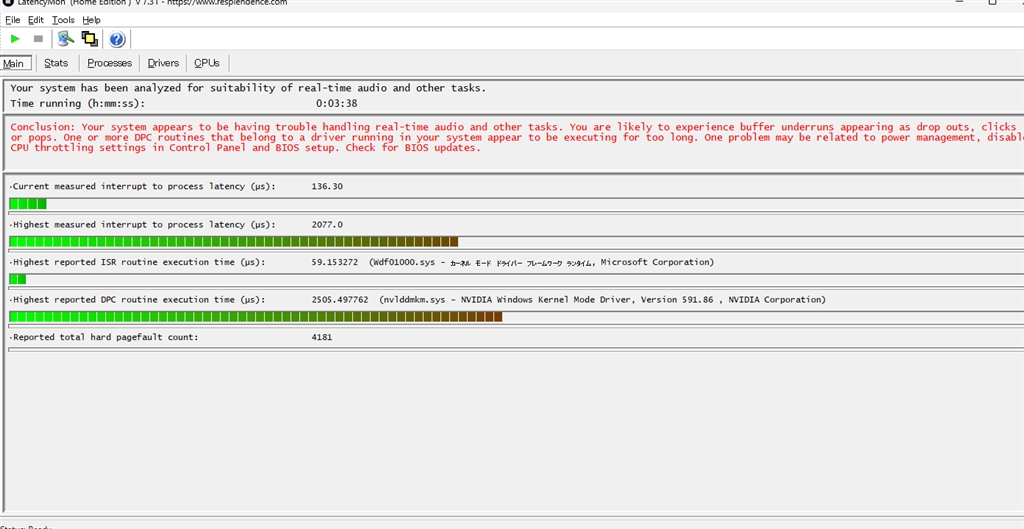Click the 'Your system has been analyzed' message

pyautogui.click(x=248, y=88)
